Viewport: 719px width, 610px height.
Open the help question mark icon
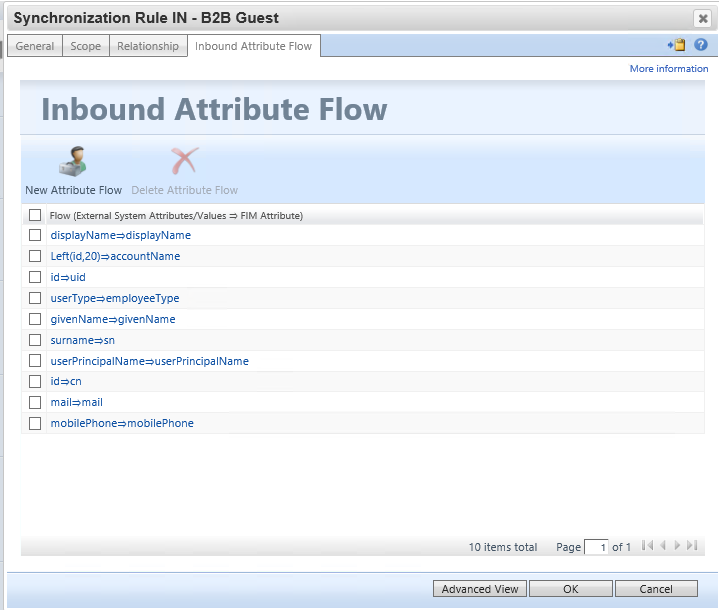[700, 45]
